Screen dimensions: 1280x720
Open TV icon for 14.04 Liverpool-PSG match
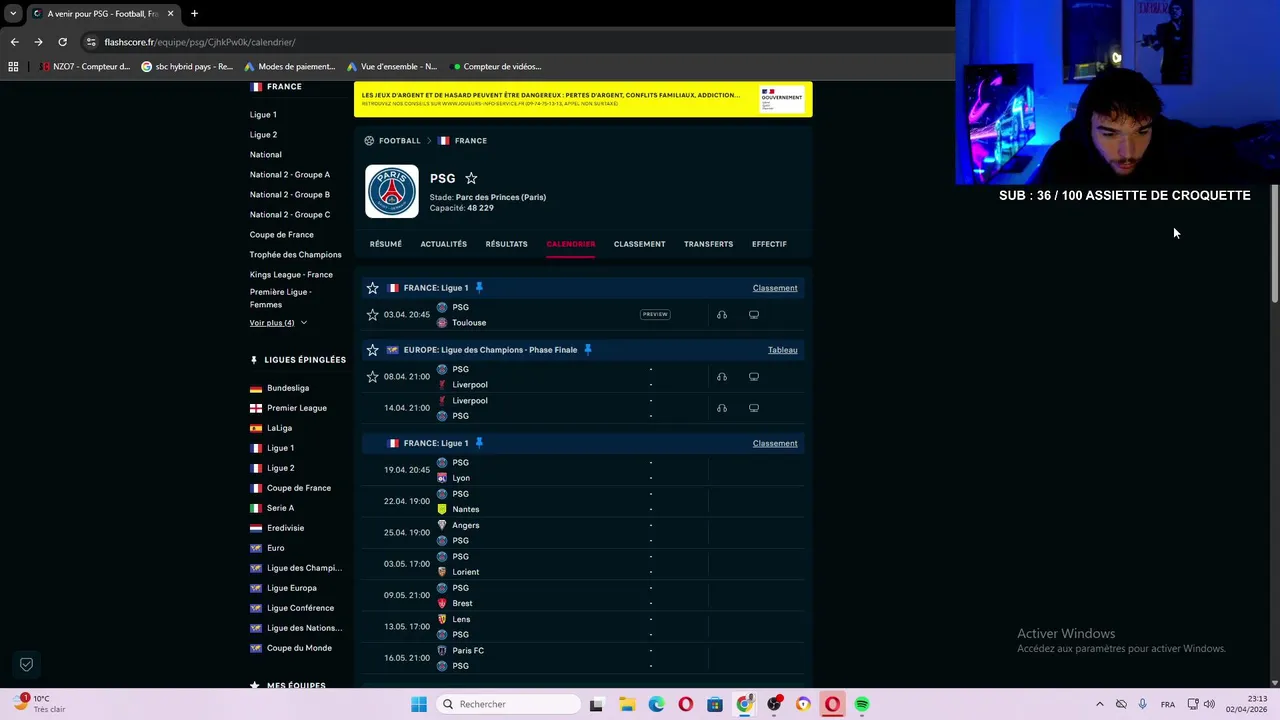point(754,408)
